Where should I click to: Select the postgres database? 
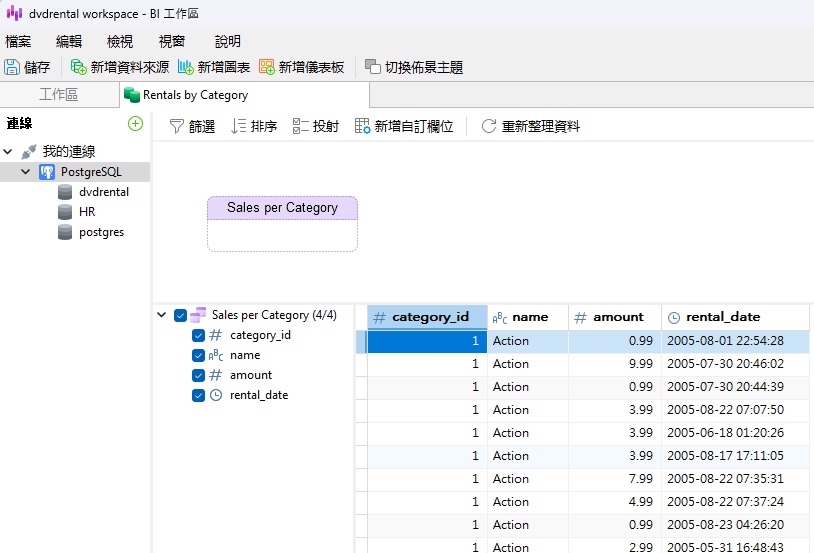[101, 233]
